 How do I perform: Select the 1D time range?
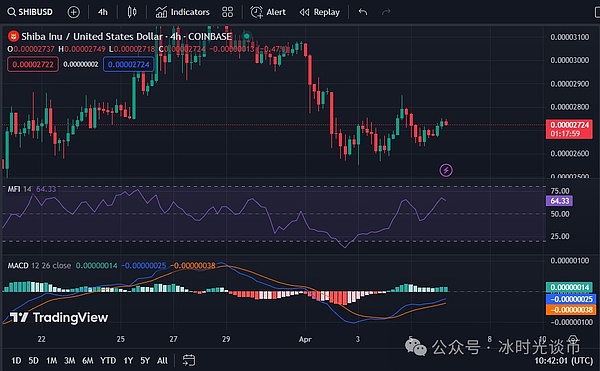16,360
